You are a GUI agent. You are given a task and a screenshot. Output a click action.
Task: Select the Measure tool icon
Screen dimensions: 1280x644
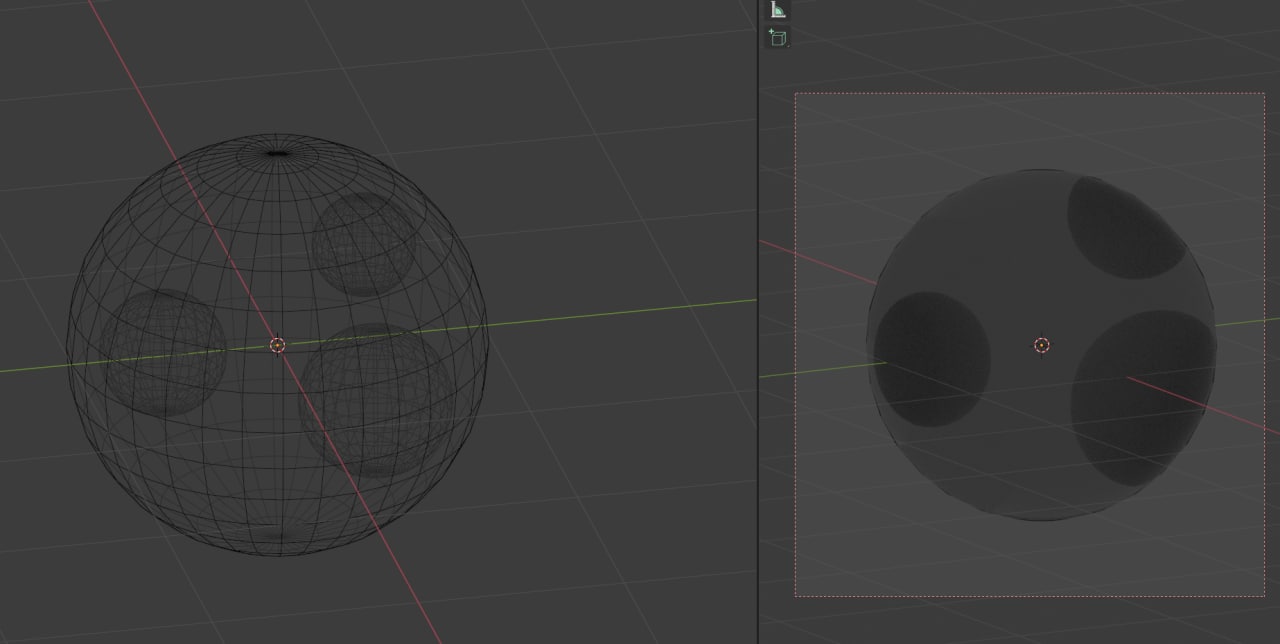click(x=778, y=10)
